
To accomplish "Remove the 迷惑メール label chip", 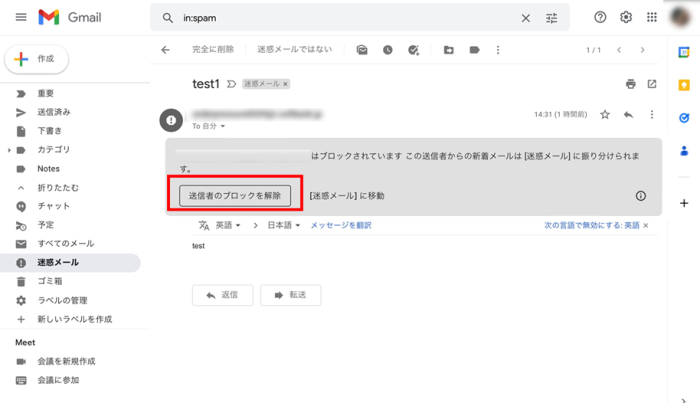I will click(x=285, y=84).
